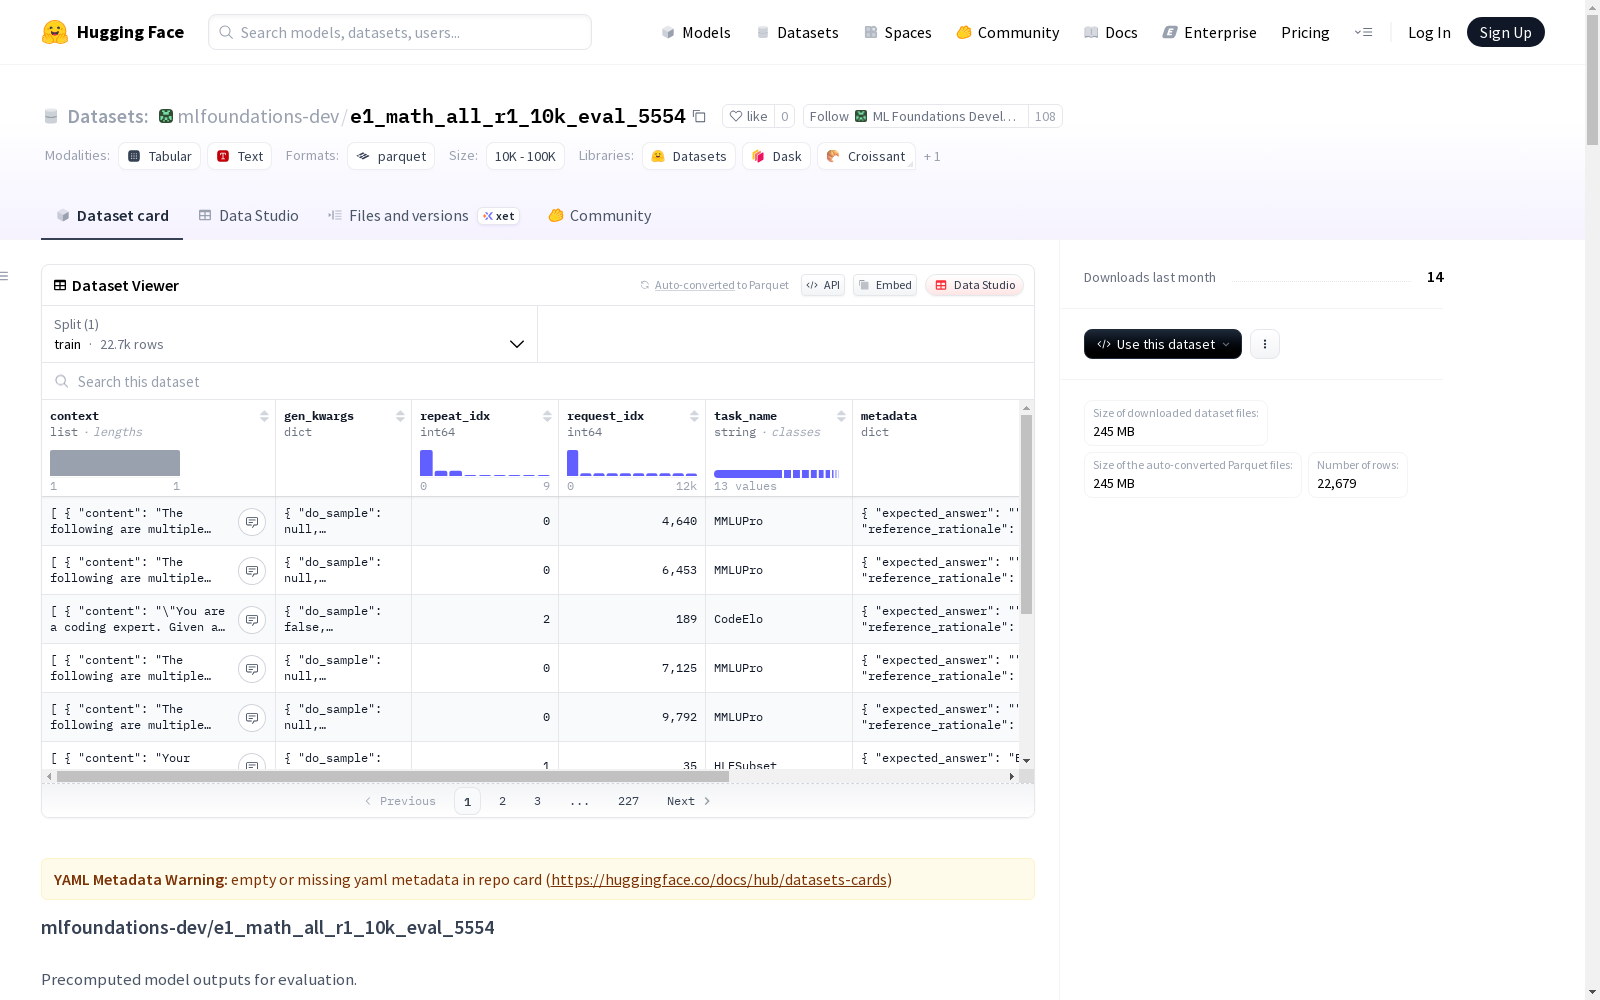The image size is (1600, 1000).
Task: Go to Datasets in the navigation
Action: (797, 32)
